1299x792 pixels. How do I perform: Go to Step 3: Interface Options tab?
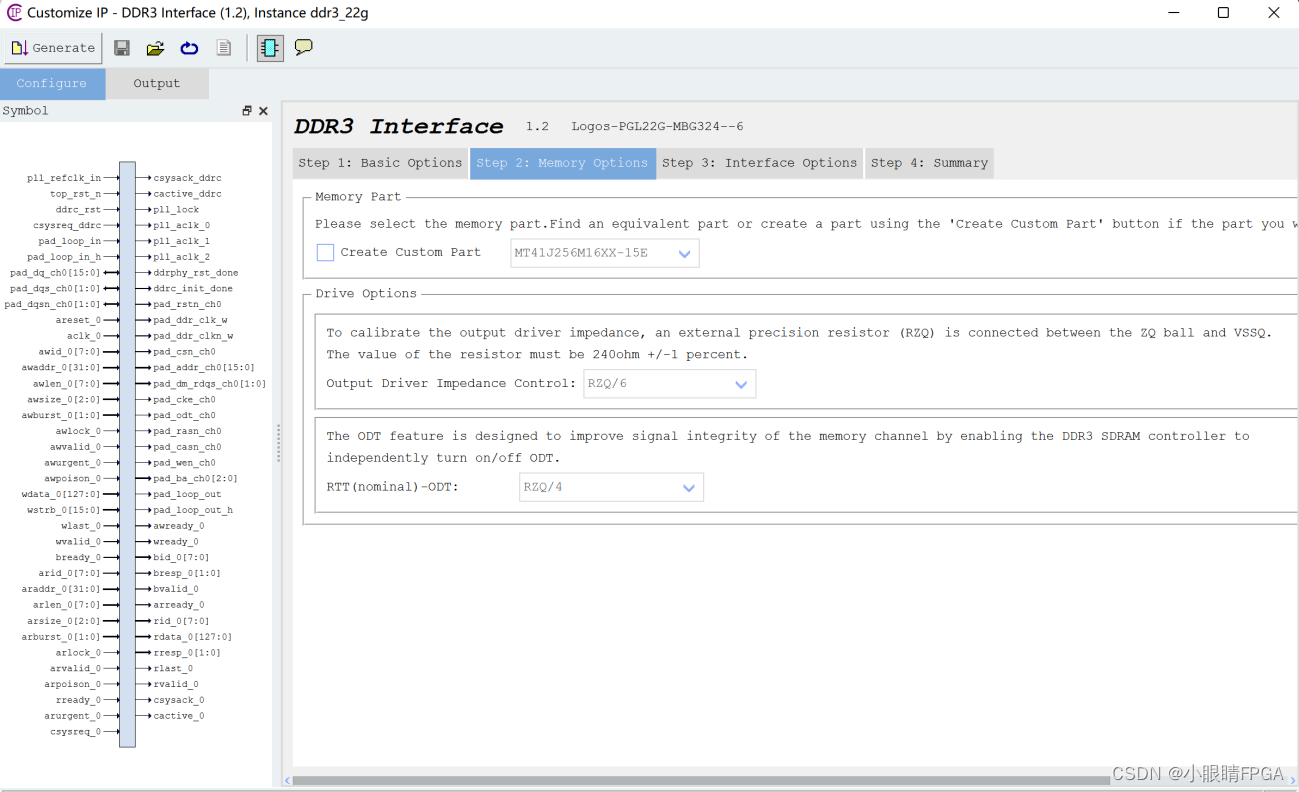point(760,163)
